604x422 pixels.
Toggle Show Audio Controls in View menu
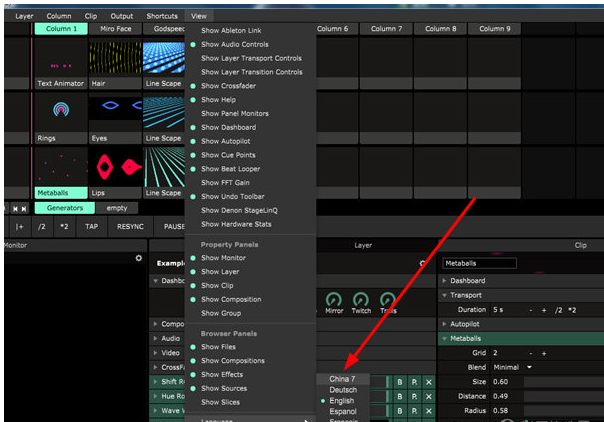235,45
